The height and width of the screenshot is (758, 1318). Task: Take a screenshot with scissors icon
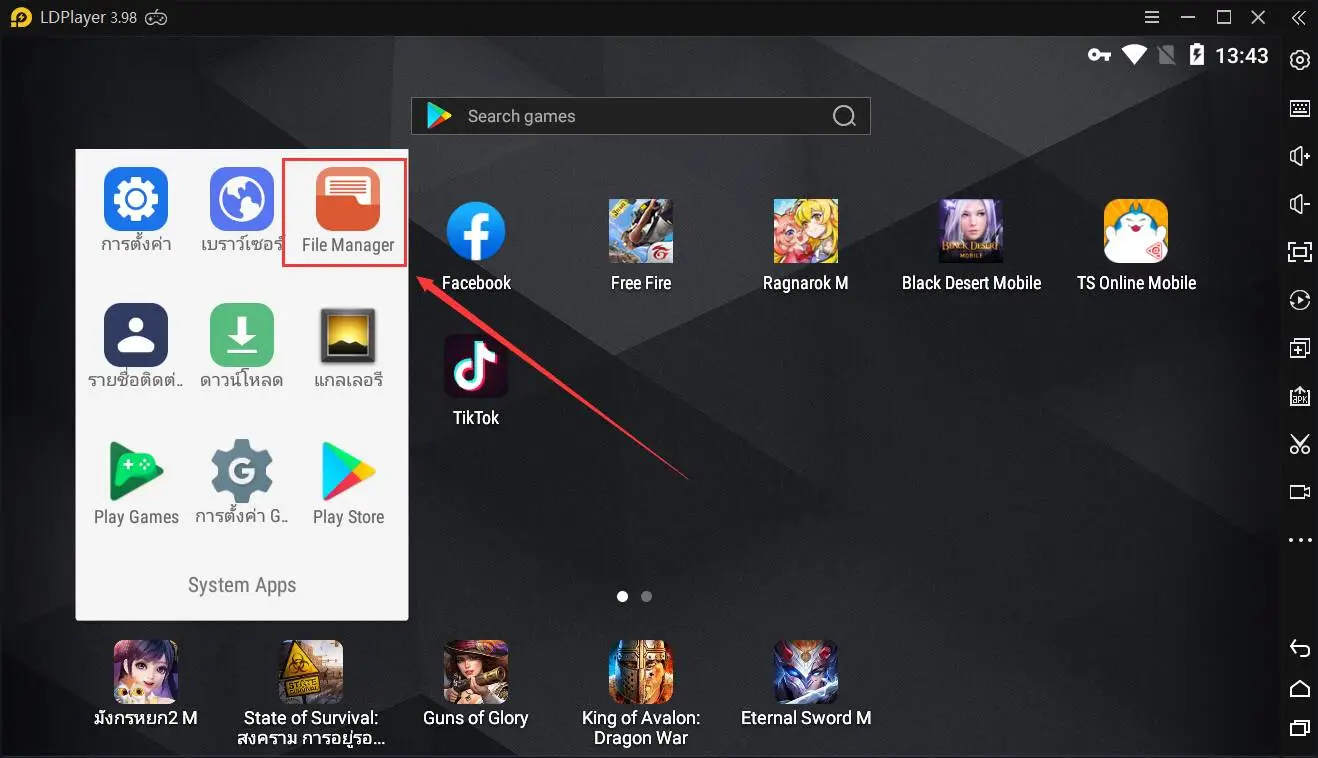coord(1299,444)
